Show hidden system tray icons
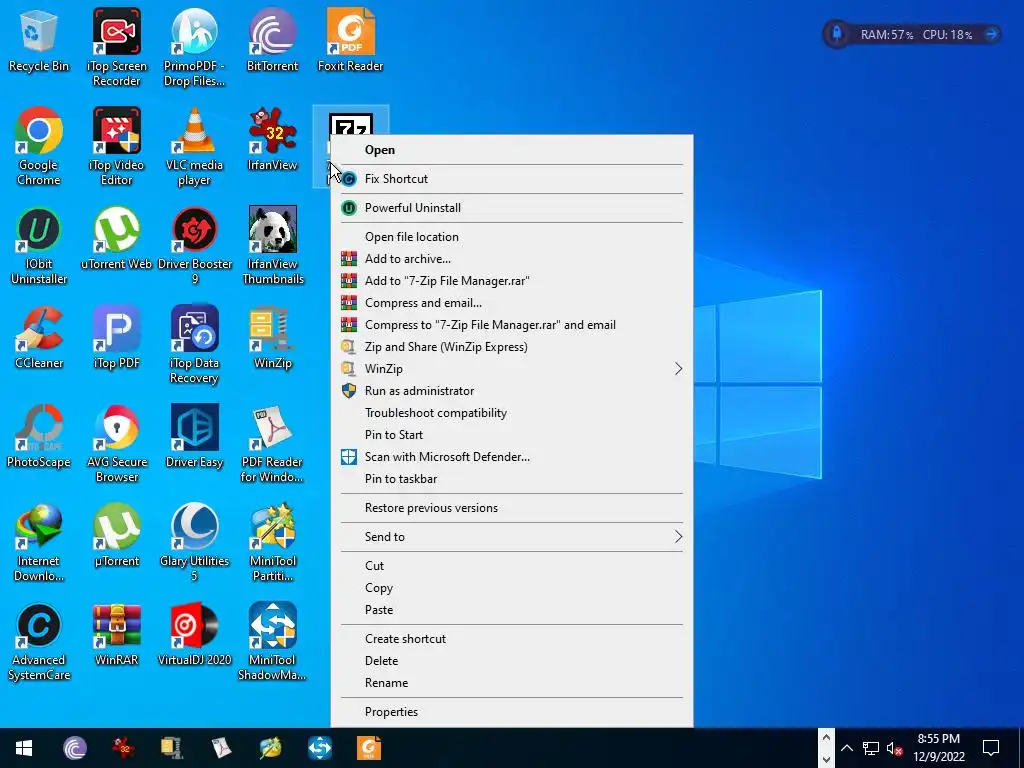Image resolution: width=1024 pixels, height=768 pixels. pyautogui.click(x=846, y=748)
